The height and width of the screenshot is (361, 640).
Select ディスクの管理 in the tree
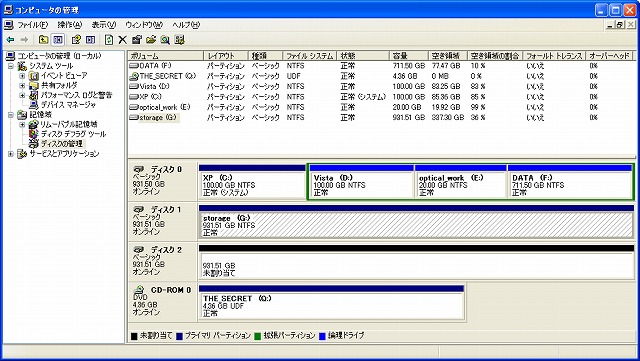click(x=62, y=144)
